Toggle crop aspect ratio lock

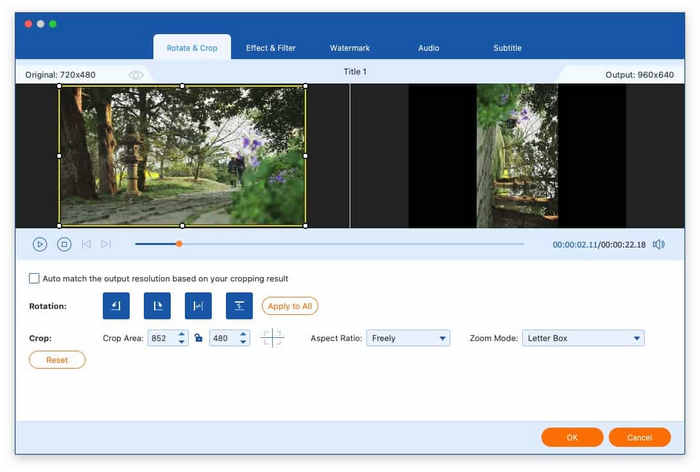click(199, 338)
